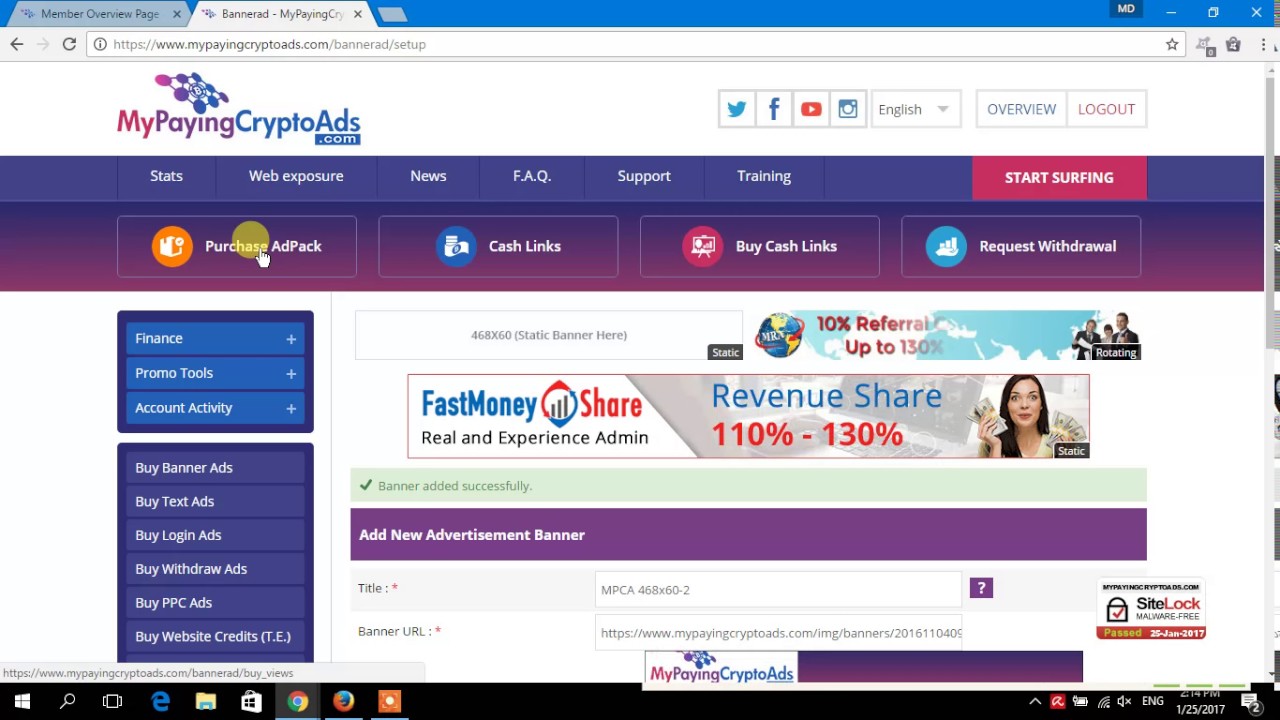
Task: Open Buy Login Ads sidebar link
Action: click(215, 535)
